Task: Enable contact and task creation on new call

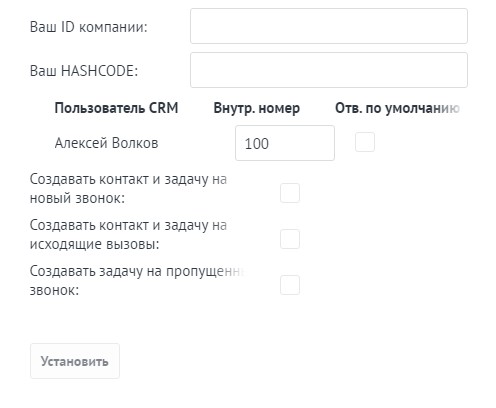Action: pyautogui.click(x=290, y=193)
